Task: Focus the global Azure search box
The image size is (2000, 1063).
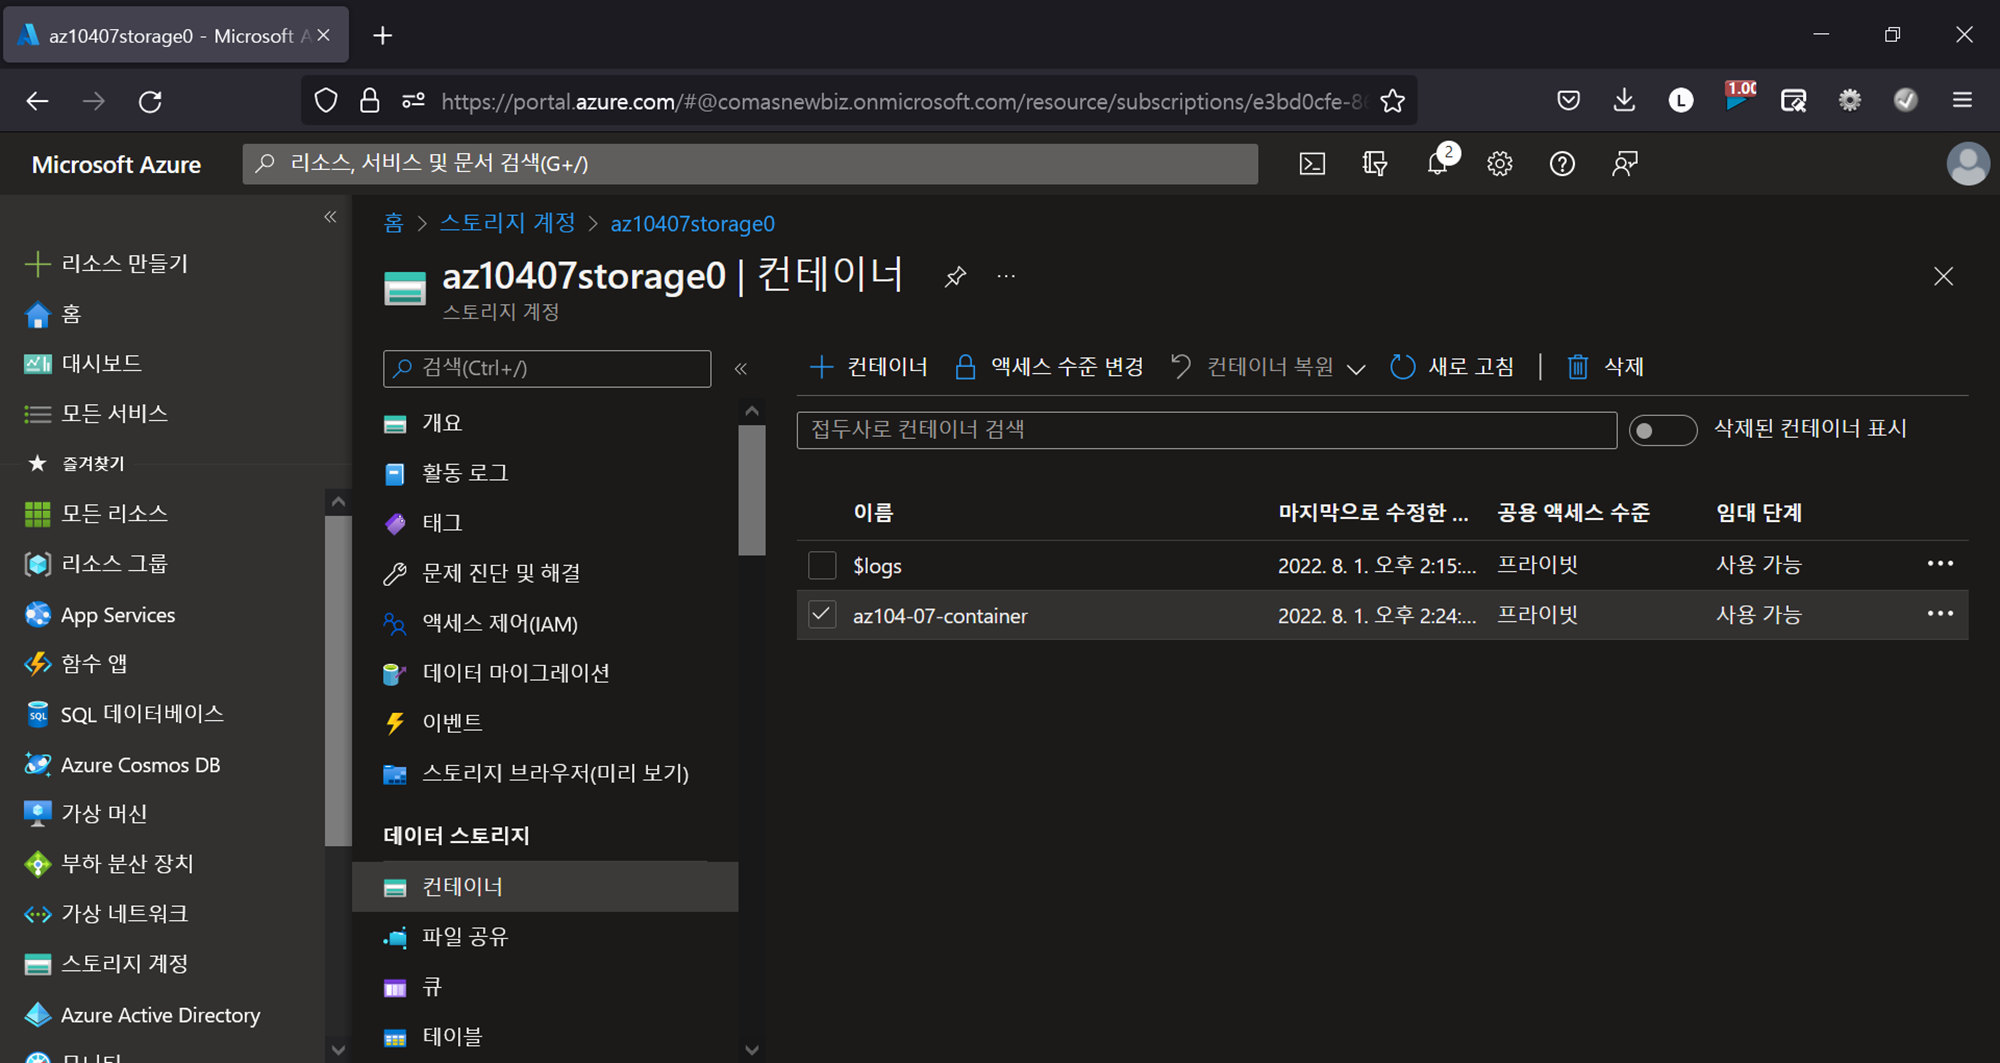Action: tap(750, 164)
